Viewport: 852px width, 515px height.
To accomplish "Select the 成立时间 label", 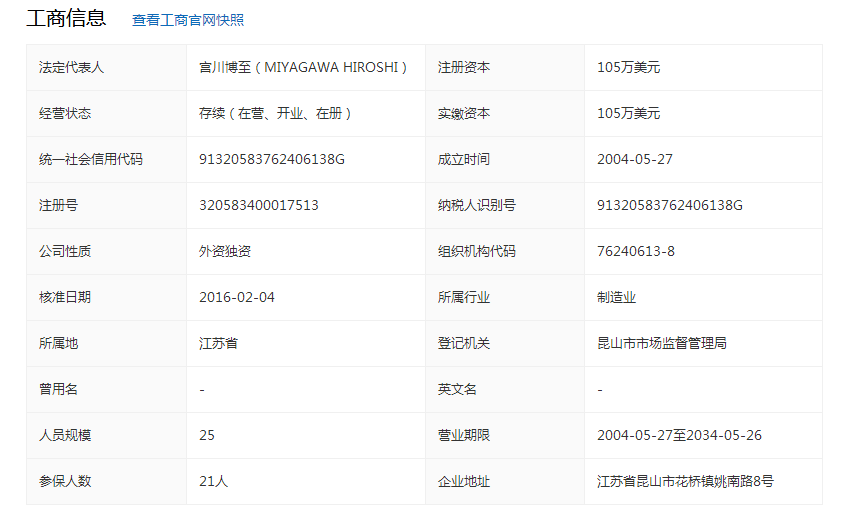I will 464,159.
